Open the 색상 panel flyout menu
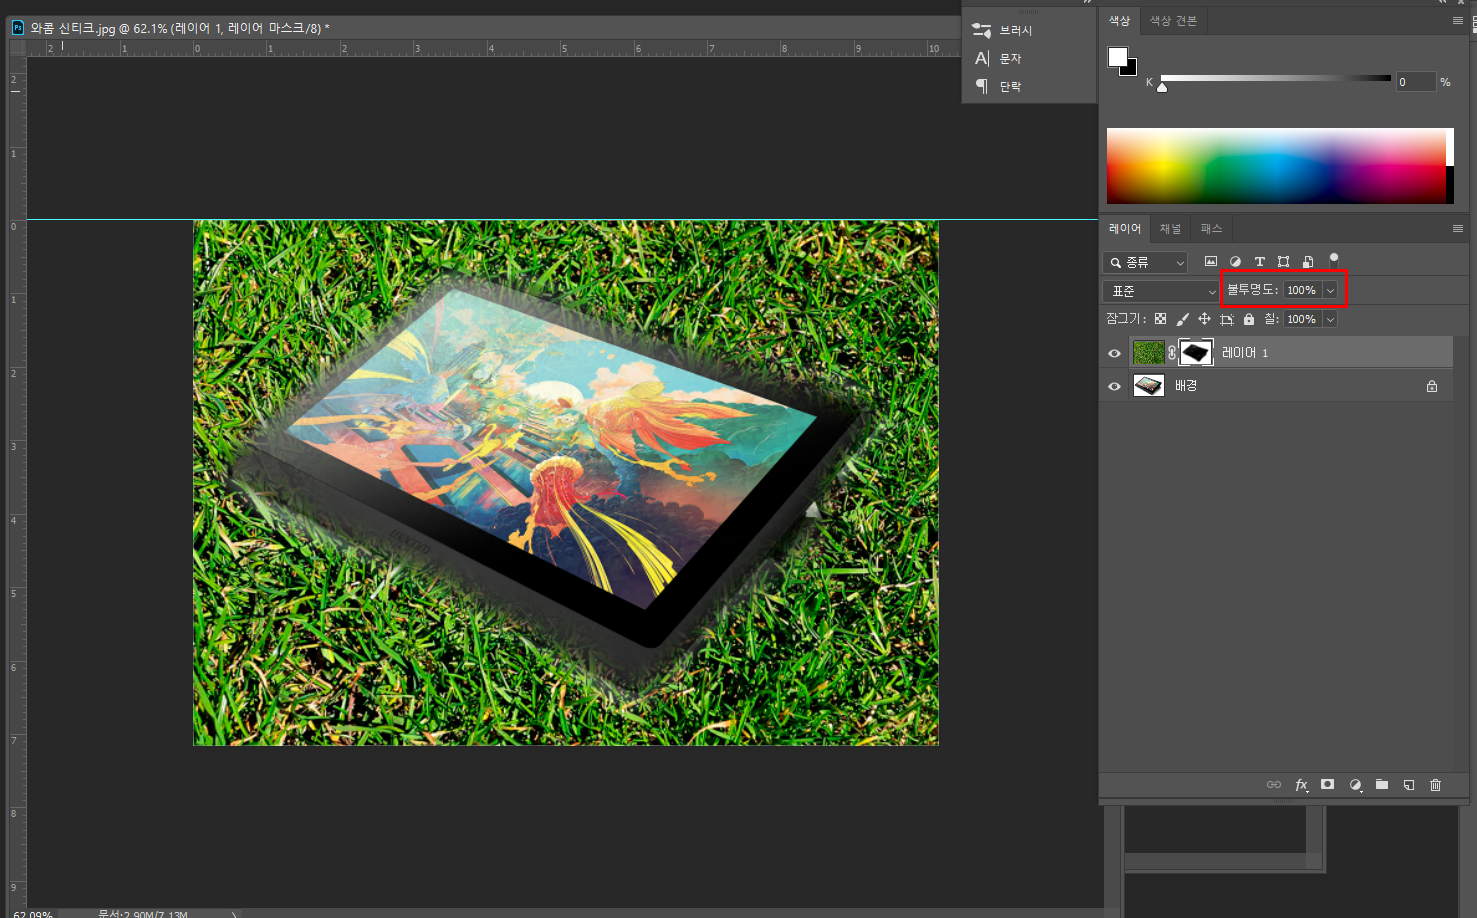This screenshot has height=918, width=1477. [1457, 20]
